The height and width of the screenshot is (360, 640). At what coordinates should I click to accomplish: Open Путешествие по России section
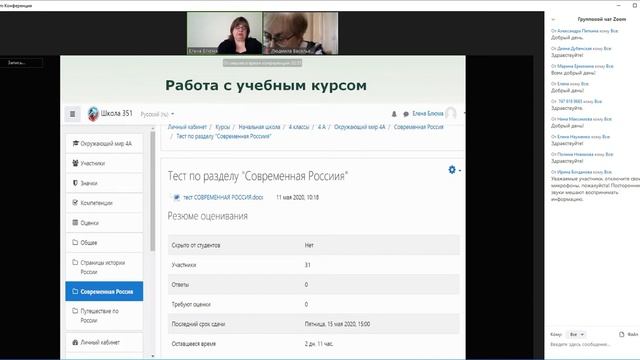(104, 316)
